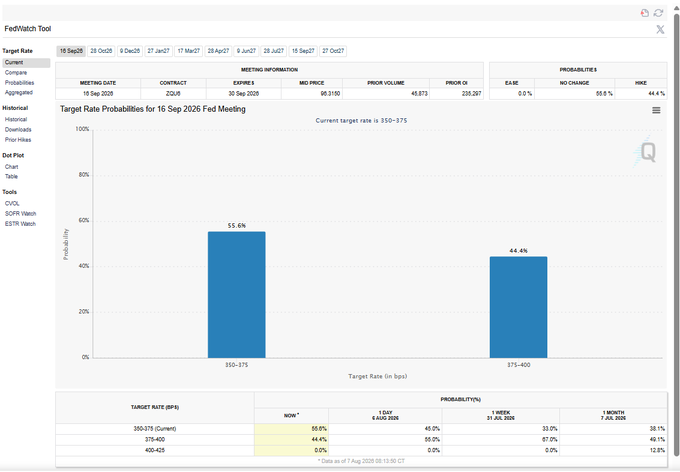The height and width of the screenshot is (472, 680).
Task: Select the 16 Sep26 meeting tab
Action: [71, 51]
